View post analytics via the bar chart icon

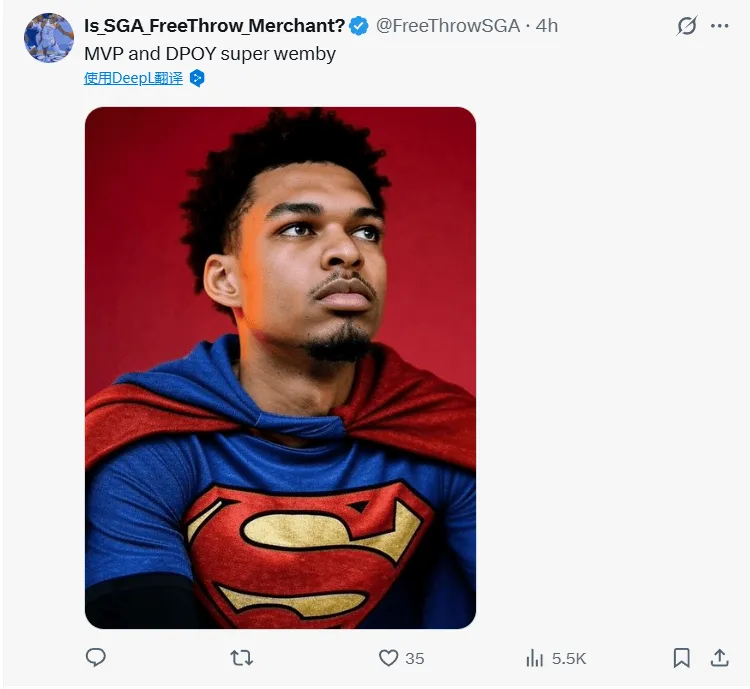(534, 657)
